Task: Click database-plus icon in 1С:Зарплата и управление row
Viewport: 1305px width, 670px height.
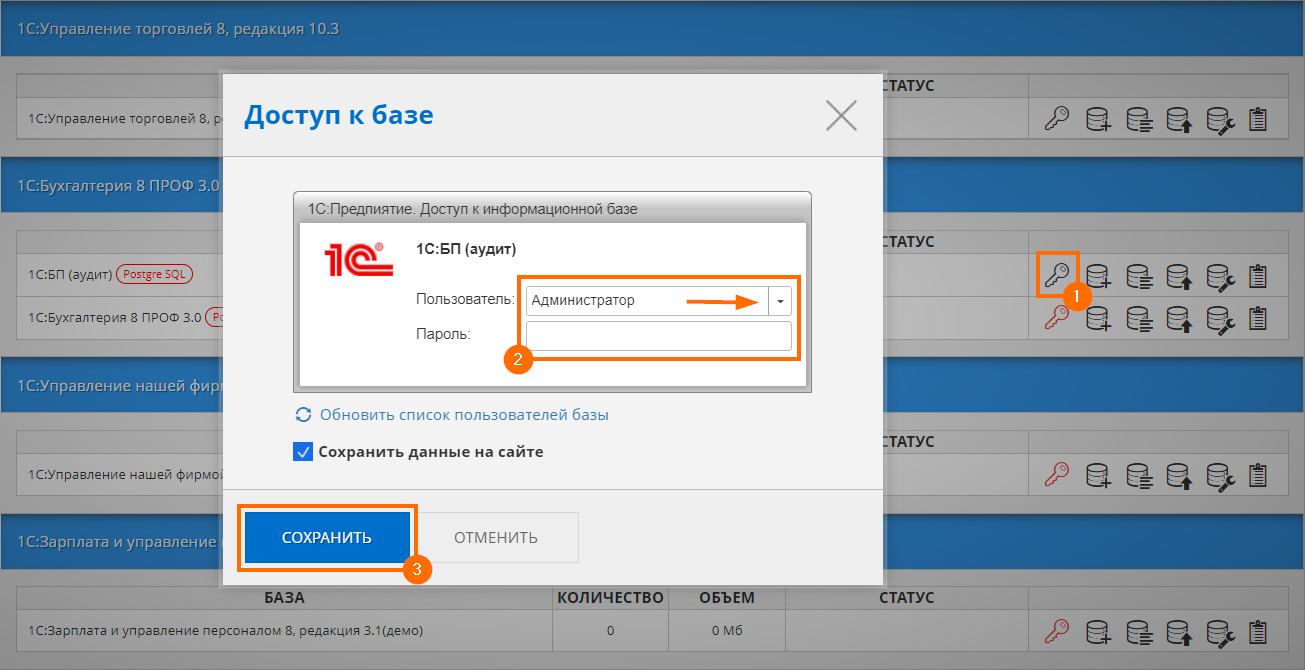Action: (1098, 631)
